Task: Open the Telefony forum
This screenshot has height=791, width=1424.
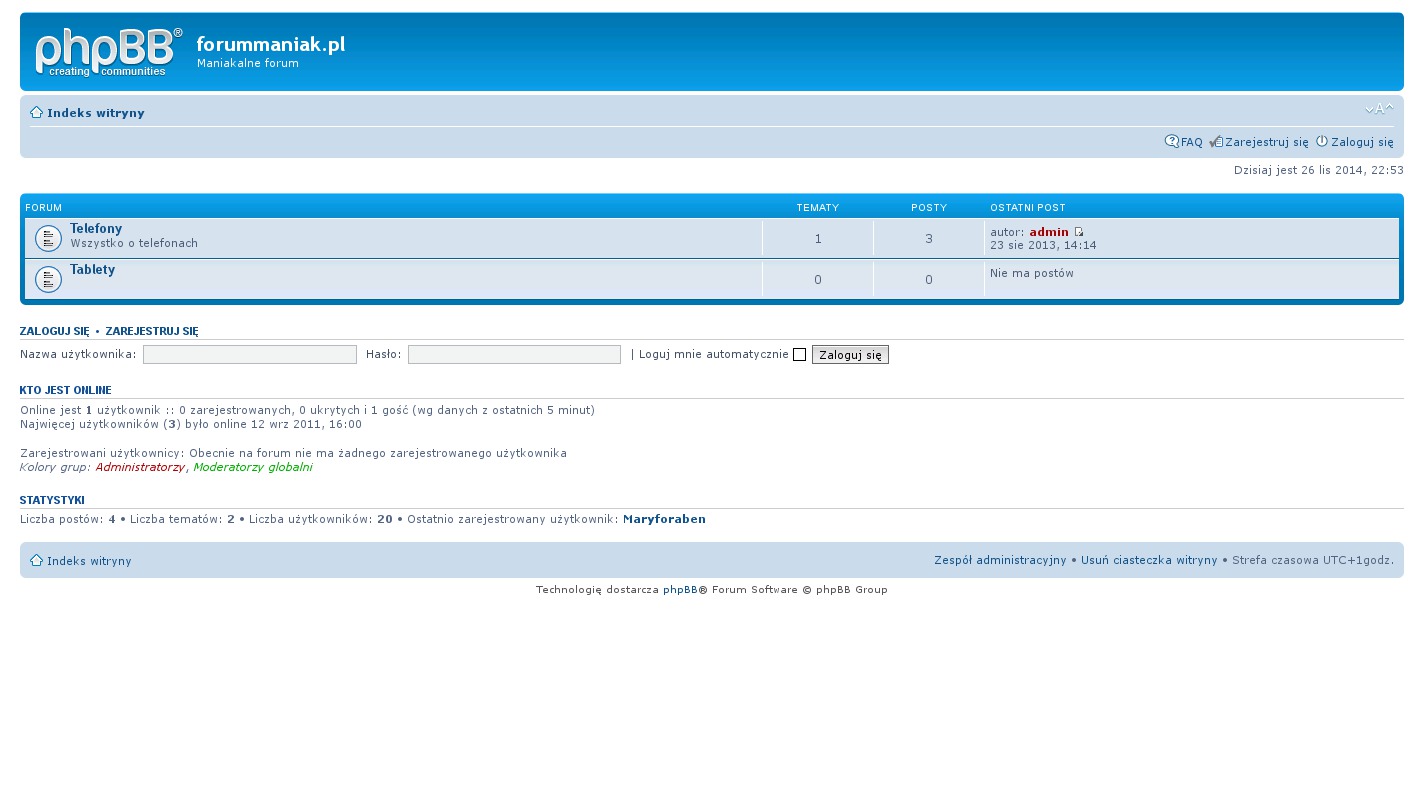Action: coord(96,229)
